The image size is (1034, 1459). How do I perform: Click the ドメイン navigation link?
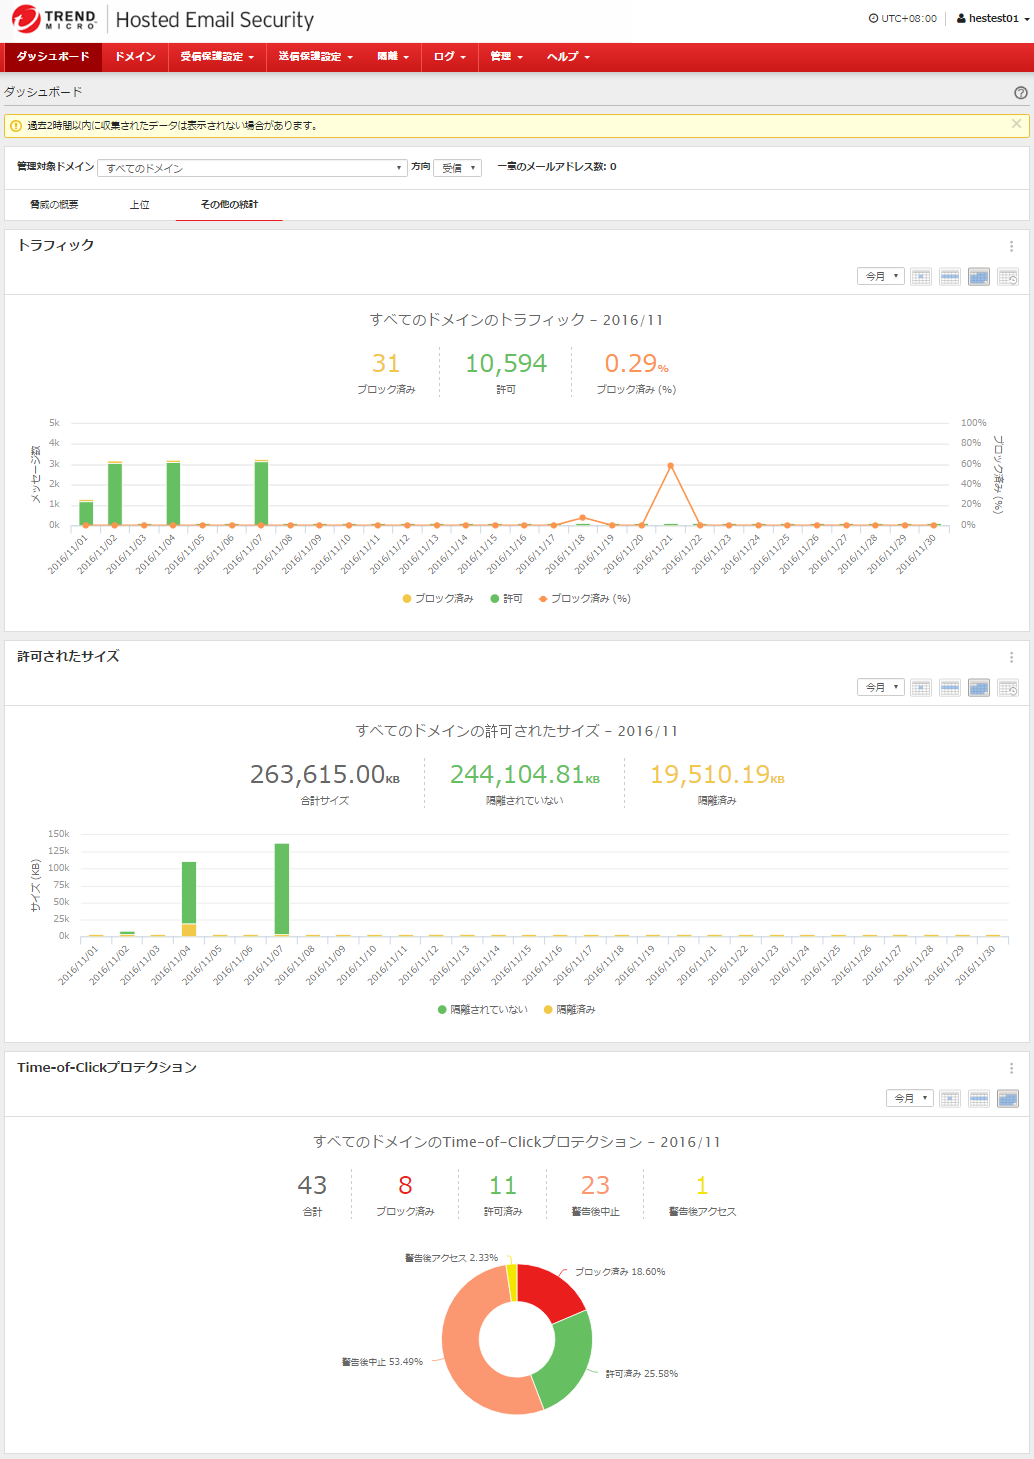tap(135, 57)
